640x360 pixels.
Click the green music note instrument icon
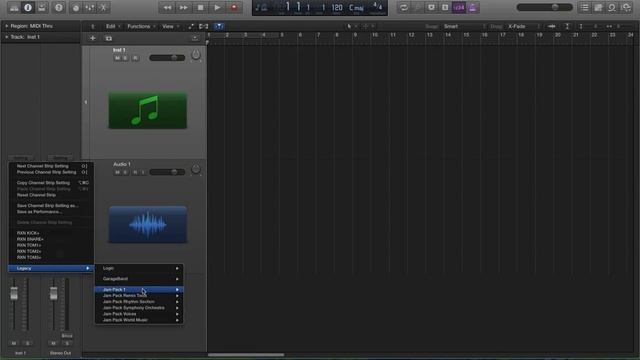pyautogui.click(x=148, y=110)
